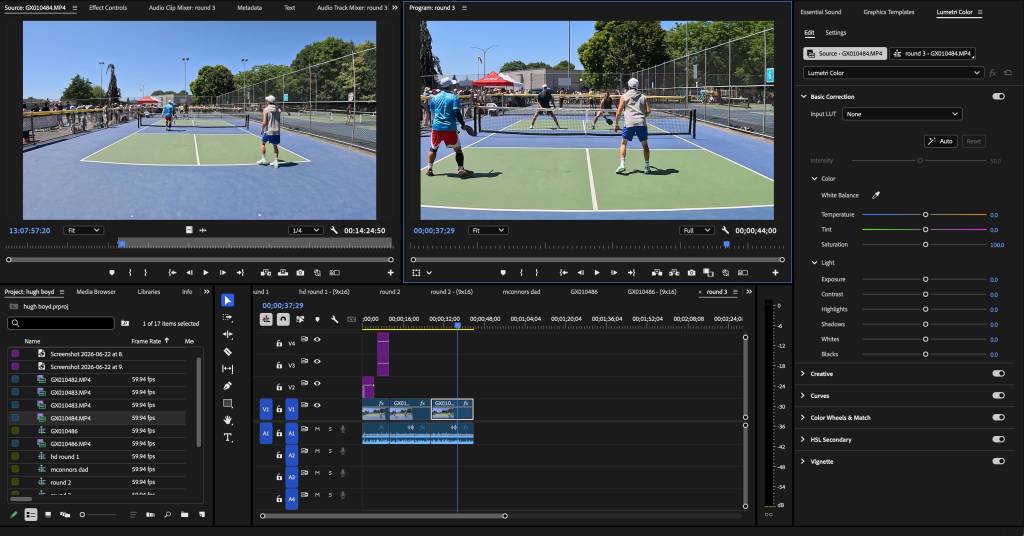Select the Selection tool arrow
The width and height of the screenshot is (1024, 536).
pyautogui.click(x=227, y=300)
